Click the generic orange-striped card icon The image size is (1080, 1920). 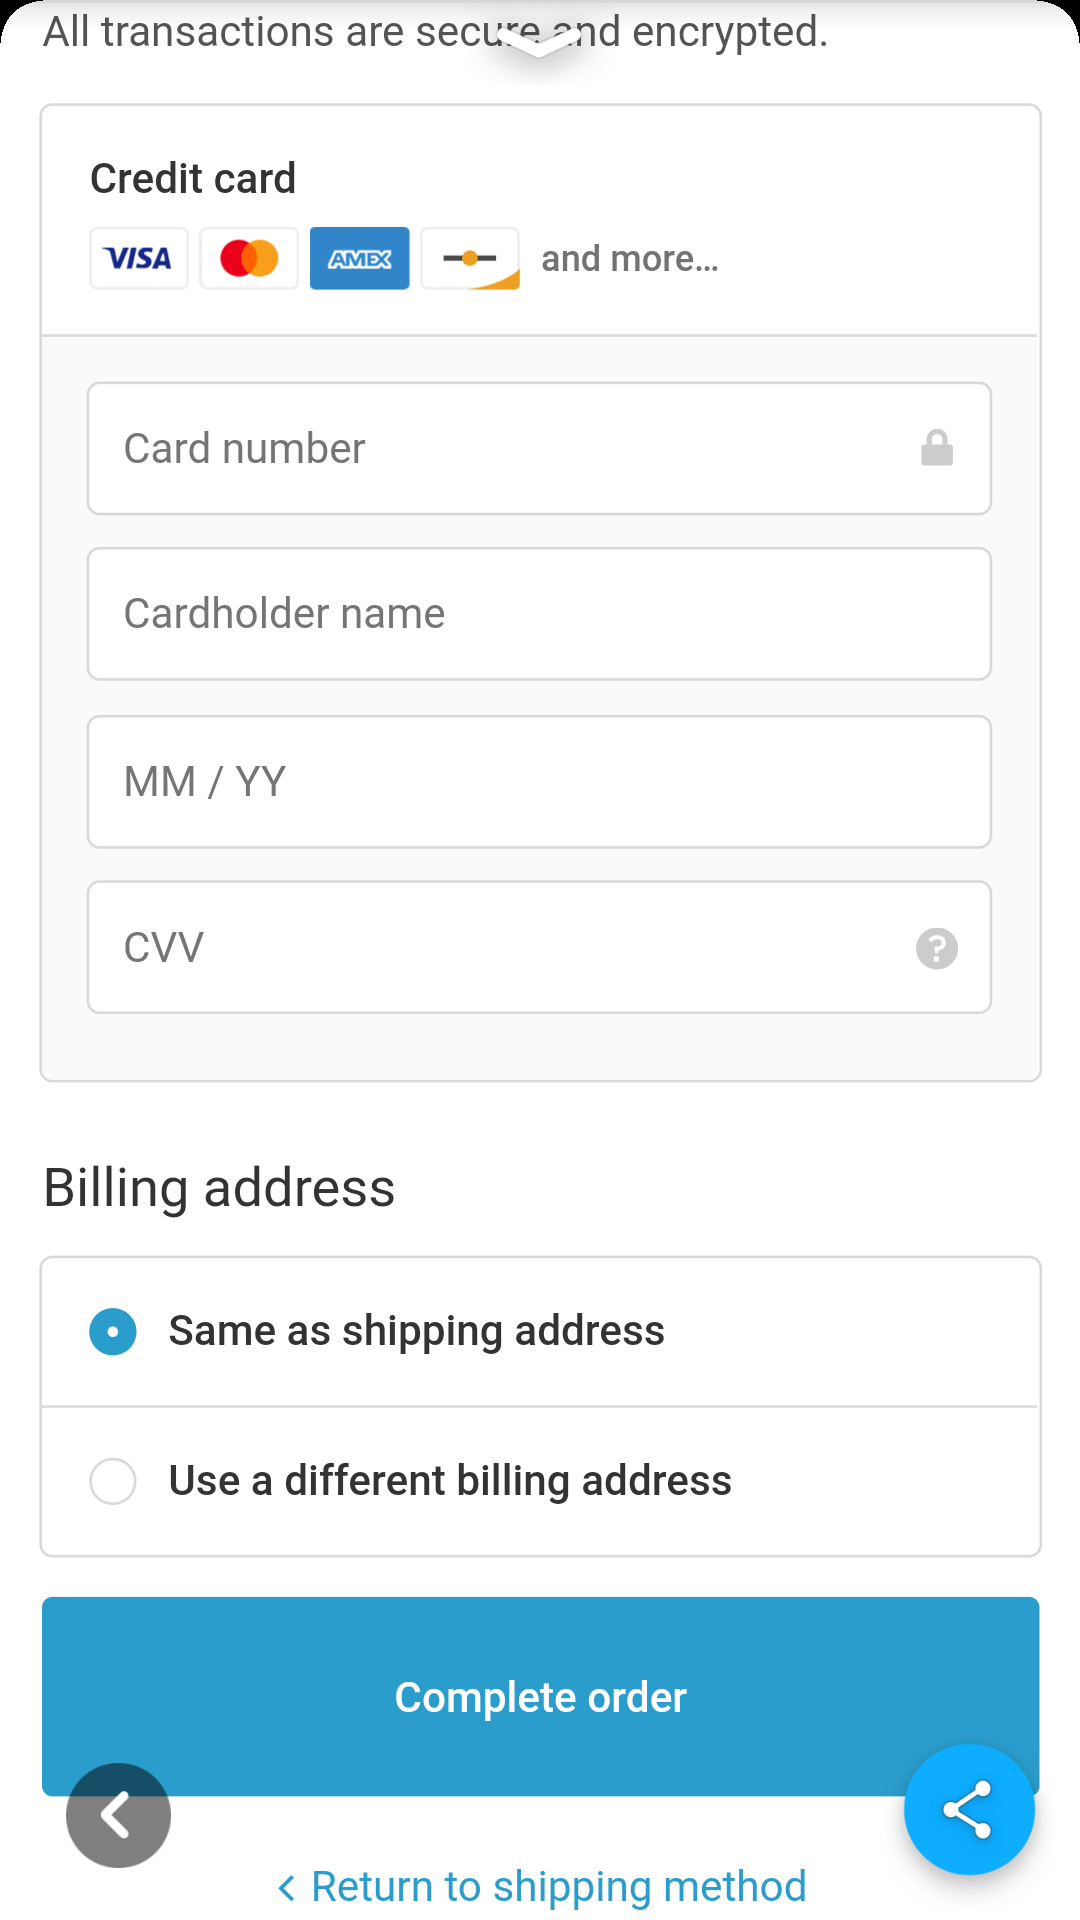470,258
